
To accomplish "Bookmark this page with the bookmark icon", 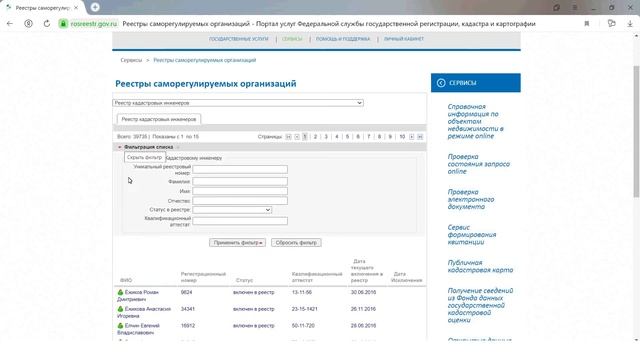I will click(x=587, y=24).
